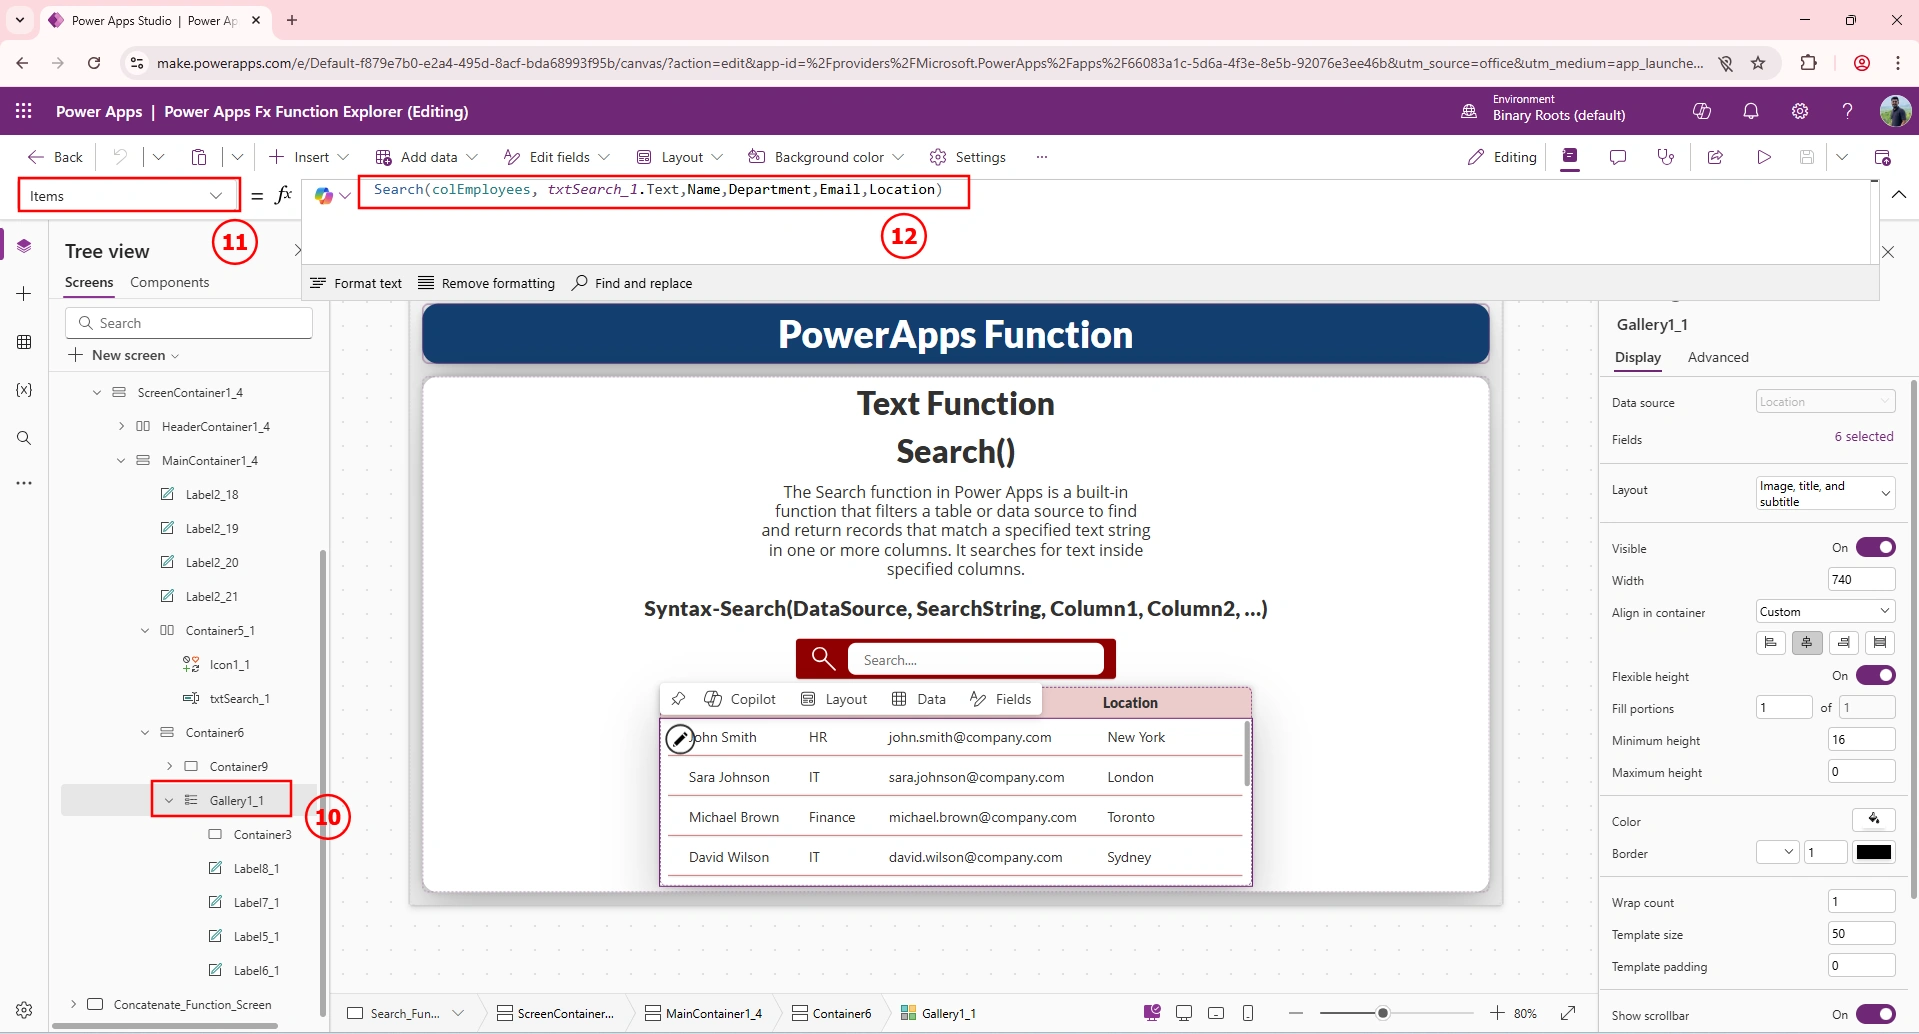Open Power Apps settings gear in header

(1800, 111)
